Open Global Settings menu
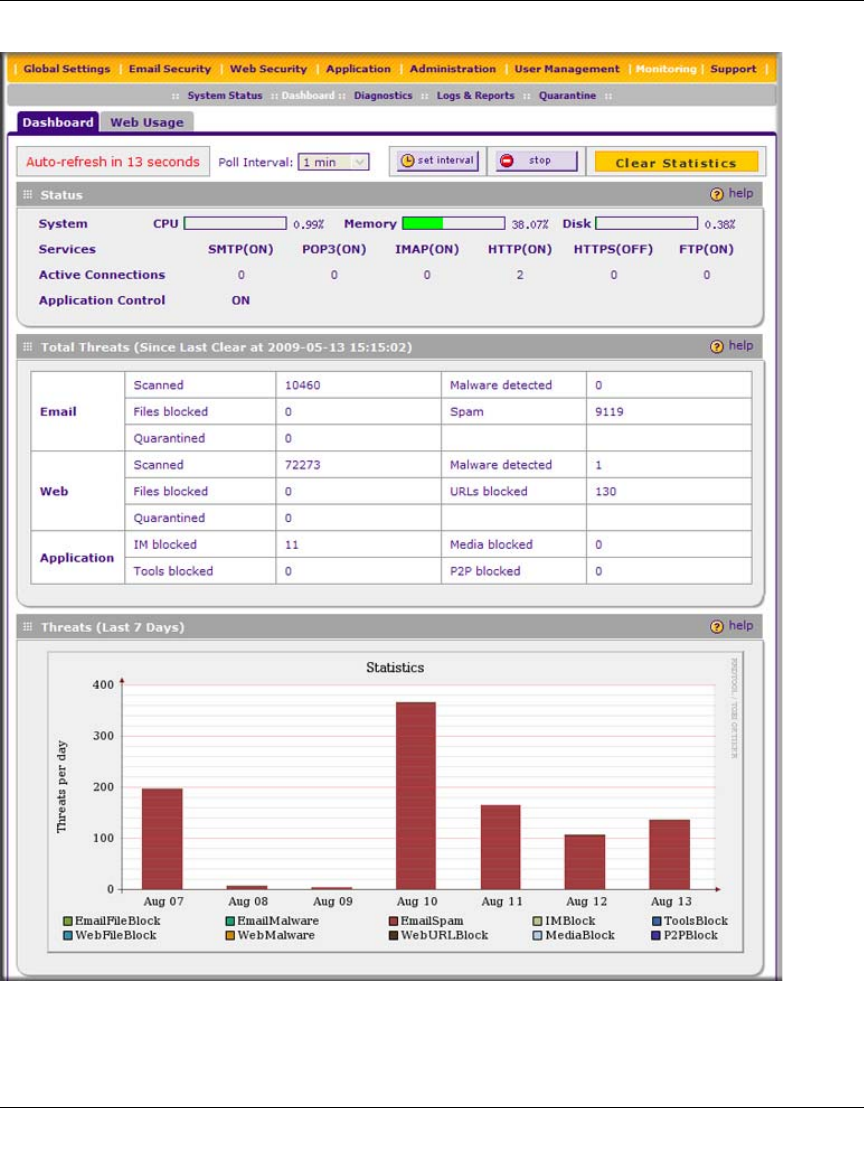Screen dimensions: 864x1170 pyautogui.click(x=66, y=69)
